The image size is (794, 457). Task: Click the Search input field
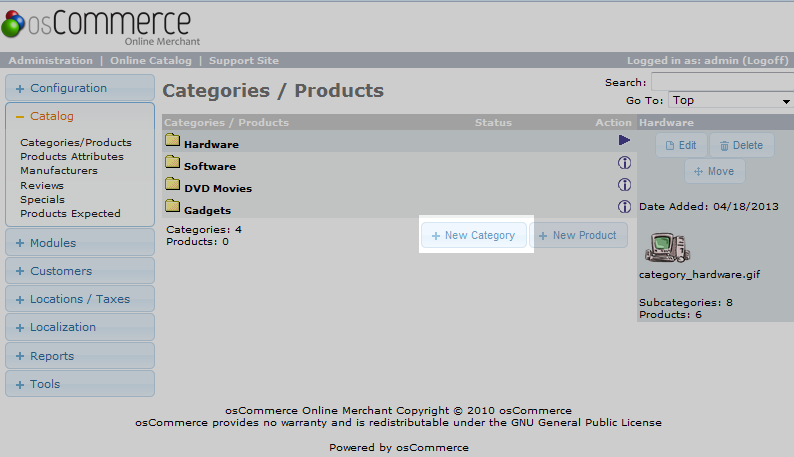(x=722, y=82)
